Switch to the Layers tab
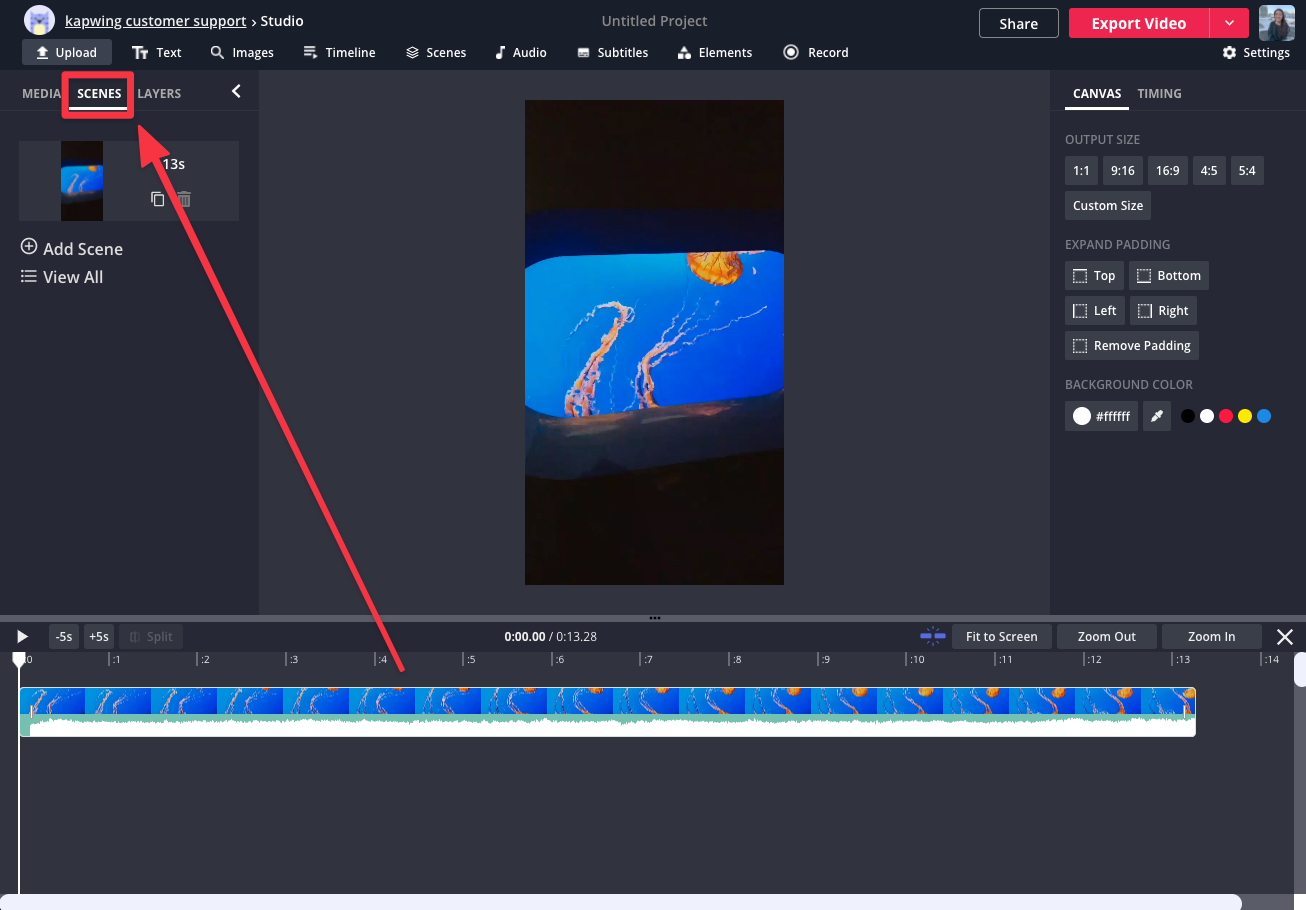This screenshot has width=1306, height=910. pos(159,93)
